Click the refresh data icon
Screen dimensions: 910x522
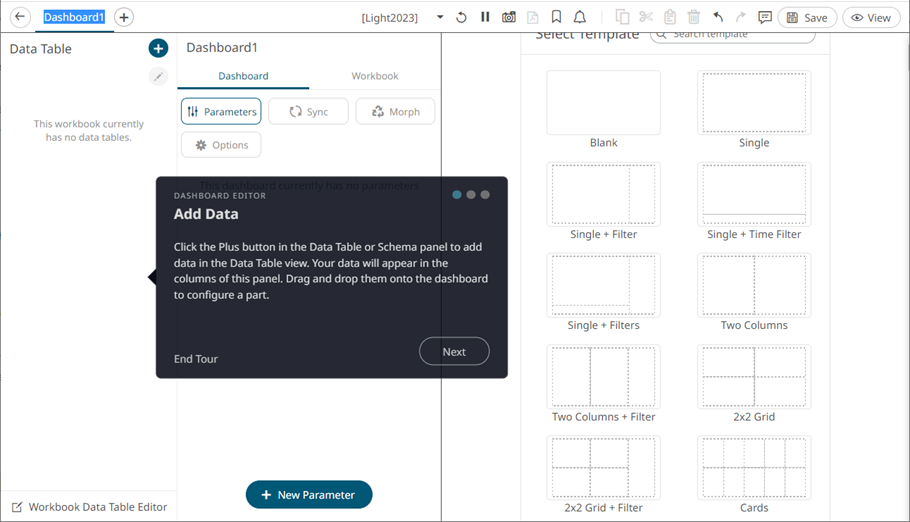461,17
